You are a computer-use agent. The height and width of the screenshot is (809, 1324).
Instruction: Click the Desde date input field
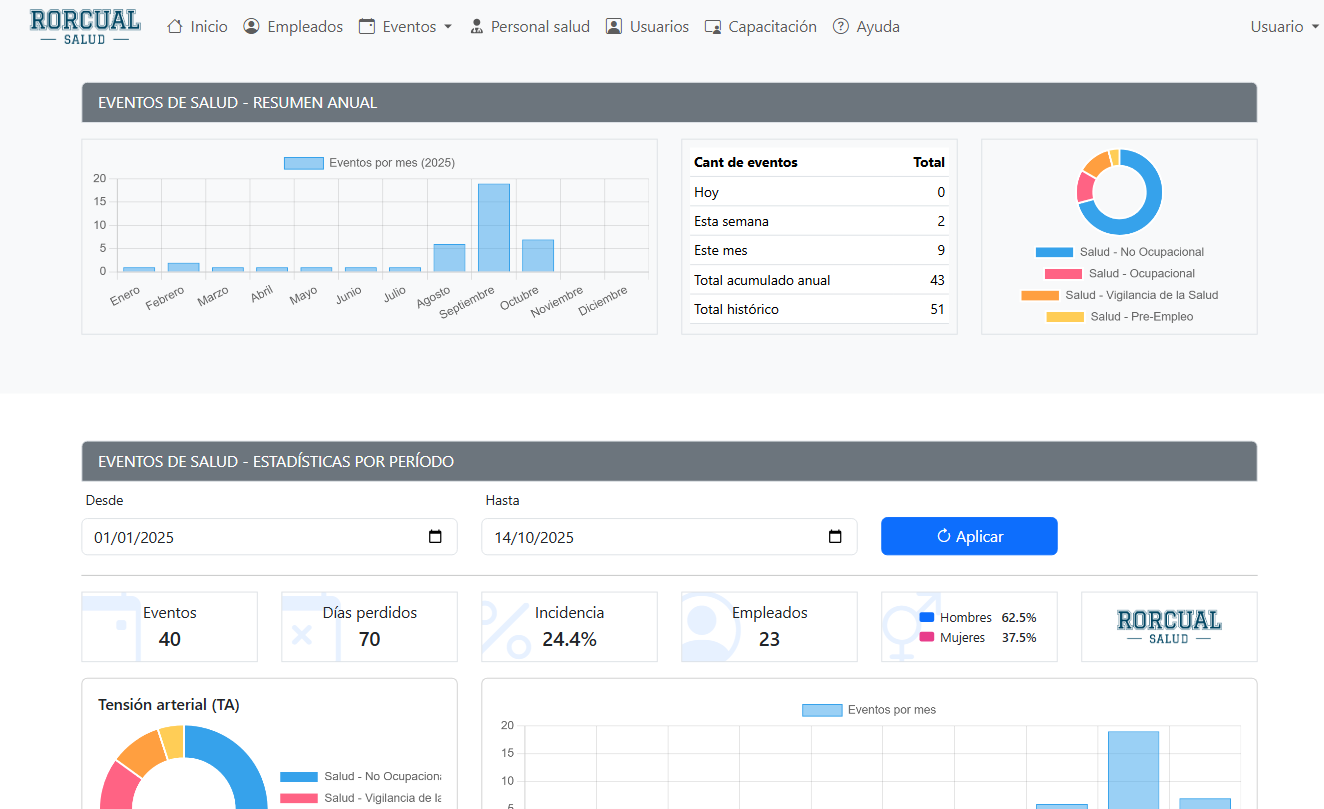[250, 537]
